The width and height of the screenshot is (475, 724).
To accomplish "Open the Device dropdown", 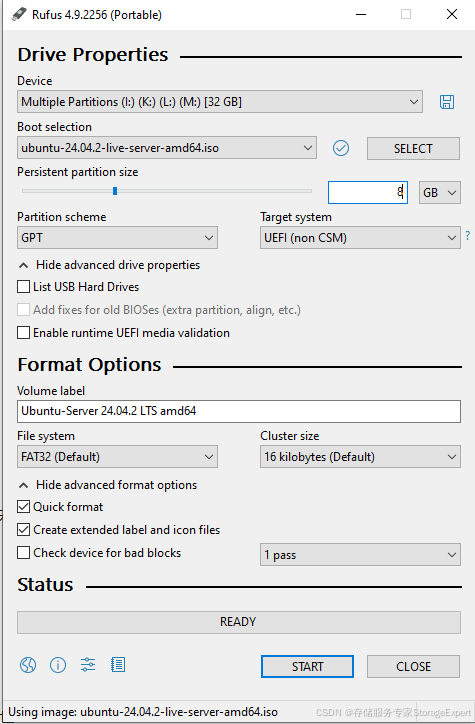I will click(x=220, y=102).
